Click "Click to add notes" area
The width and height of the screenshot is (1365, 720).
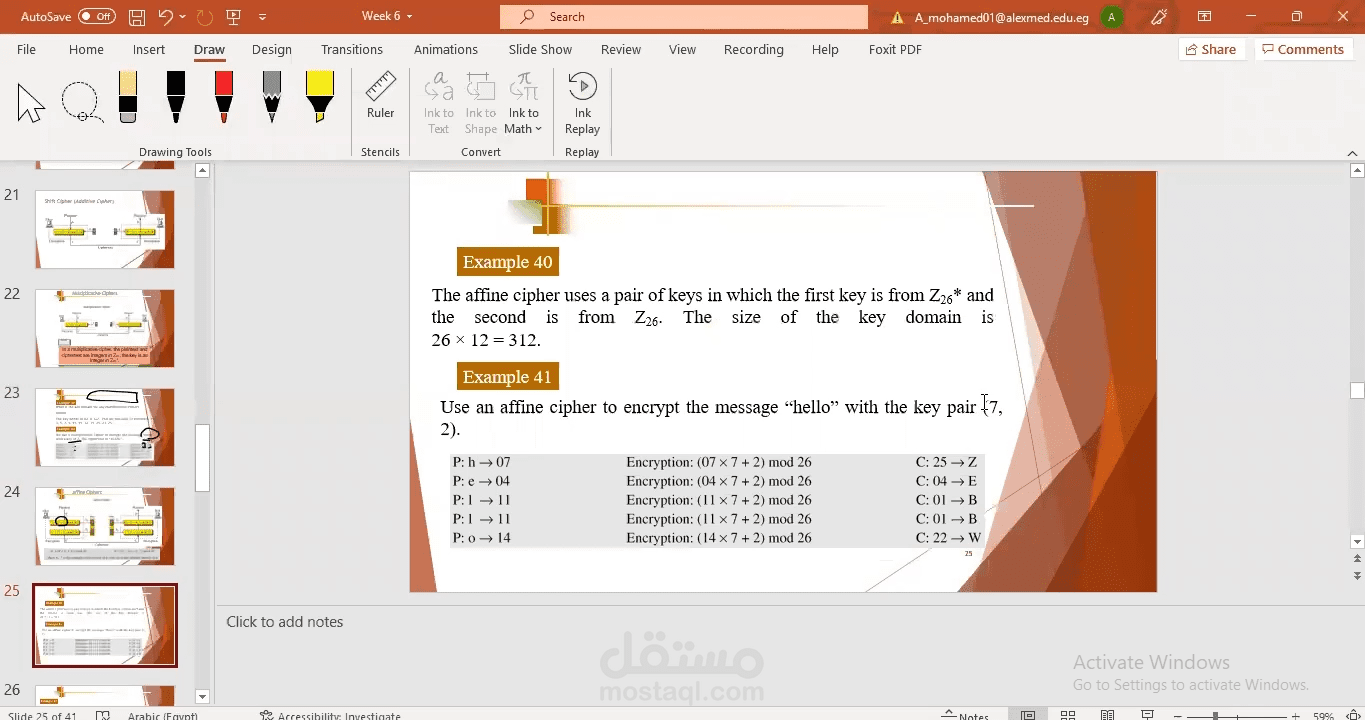click(285, 622)
